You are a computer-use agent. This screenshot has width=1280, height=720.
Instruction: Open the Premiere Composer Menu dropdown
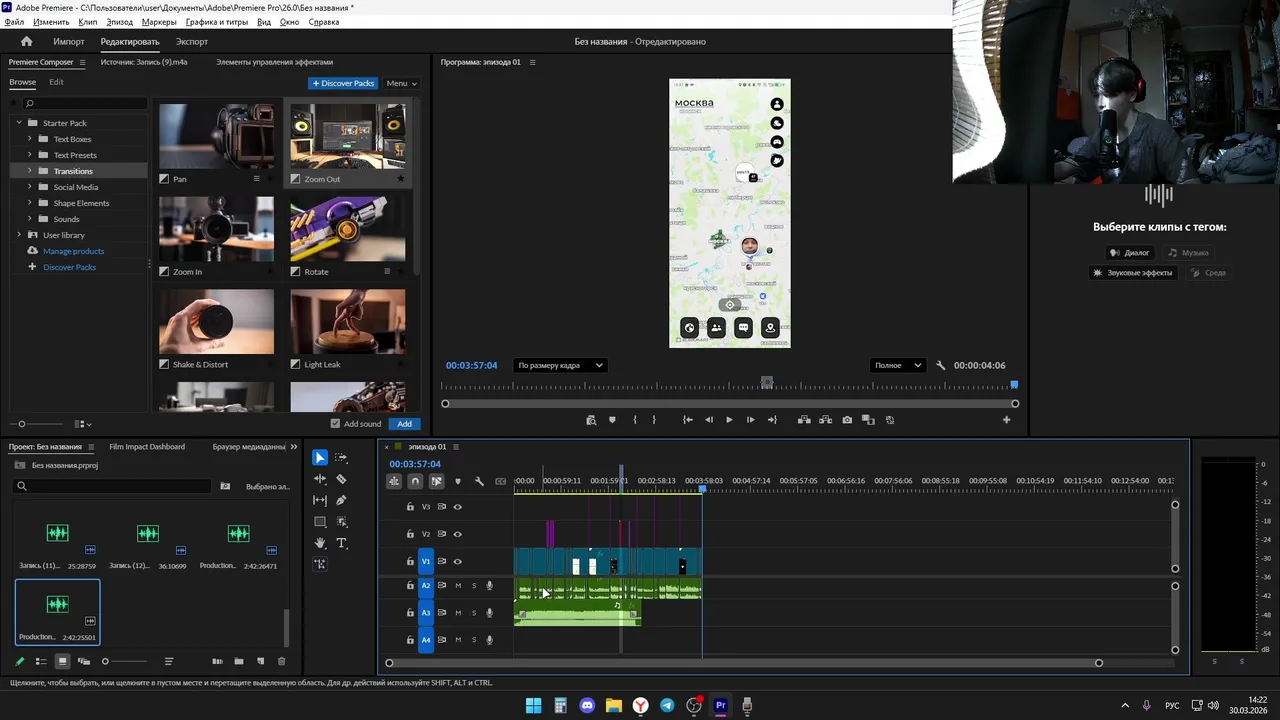402,83
